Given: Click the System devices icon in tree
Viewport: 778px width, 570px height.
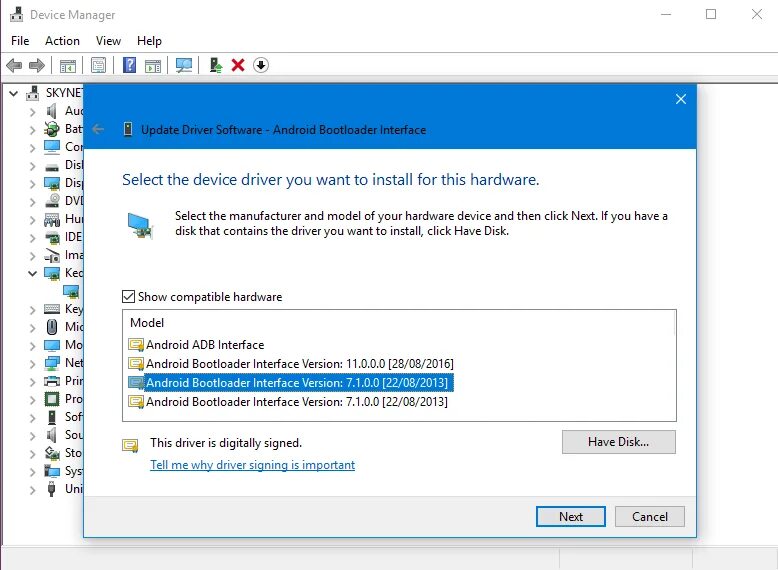Looking at the screenshot, I should point(52,471).
